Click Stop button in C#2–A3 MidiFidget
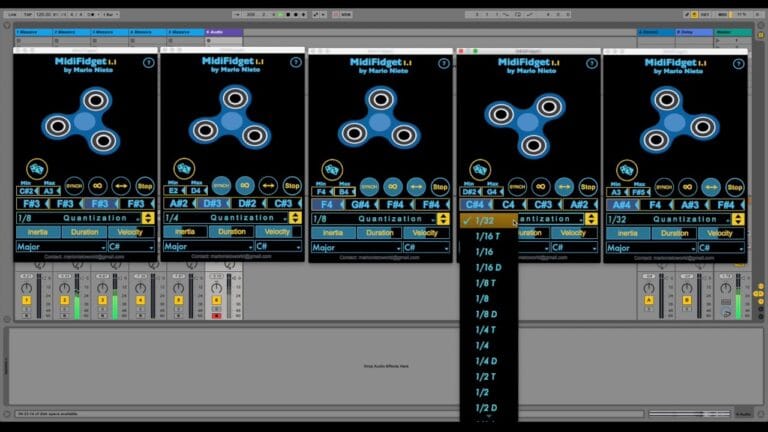This screenshot has width=768, height=432. [x=144, y=186]
